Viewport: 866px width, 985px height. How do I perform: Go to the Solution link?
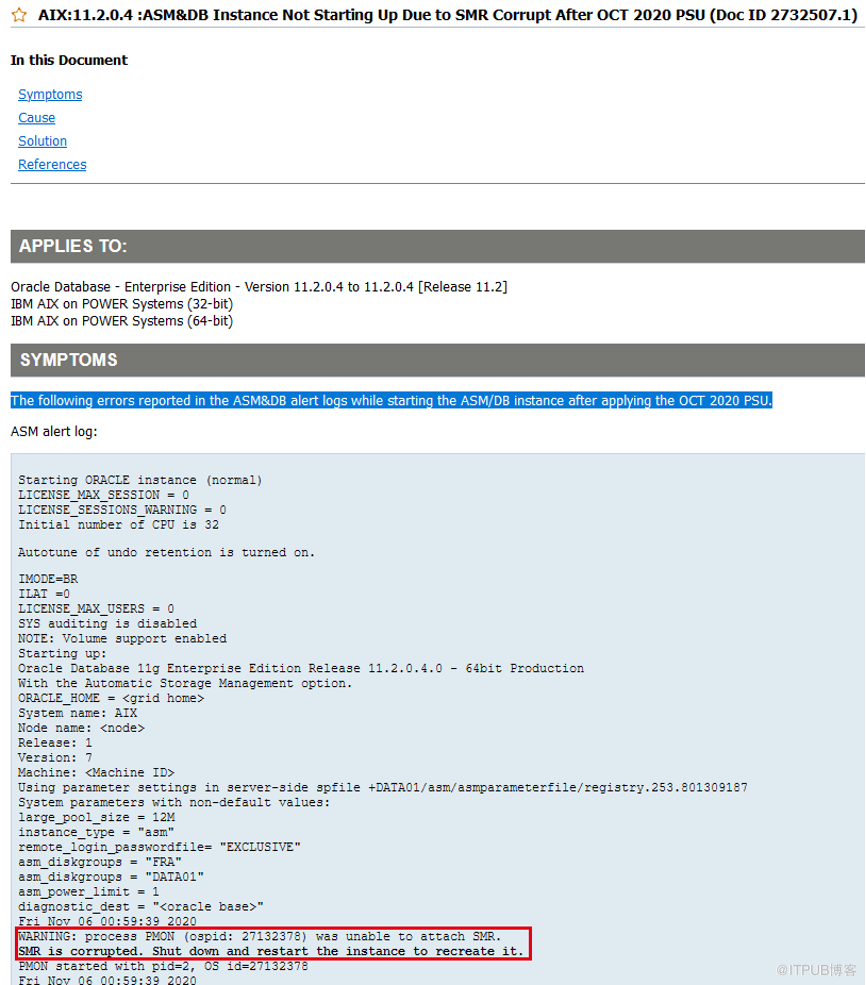click(x=42, y=141)
